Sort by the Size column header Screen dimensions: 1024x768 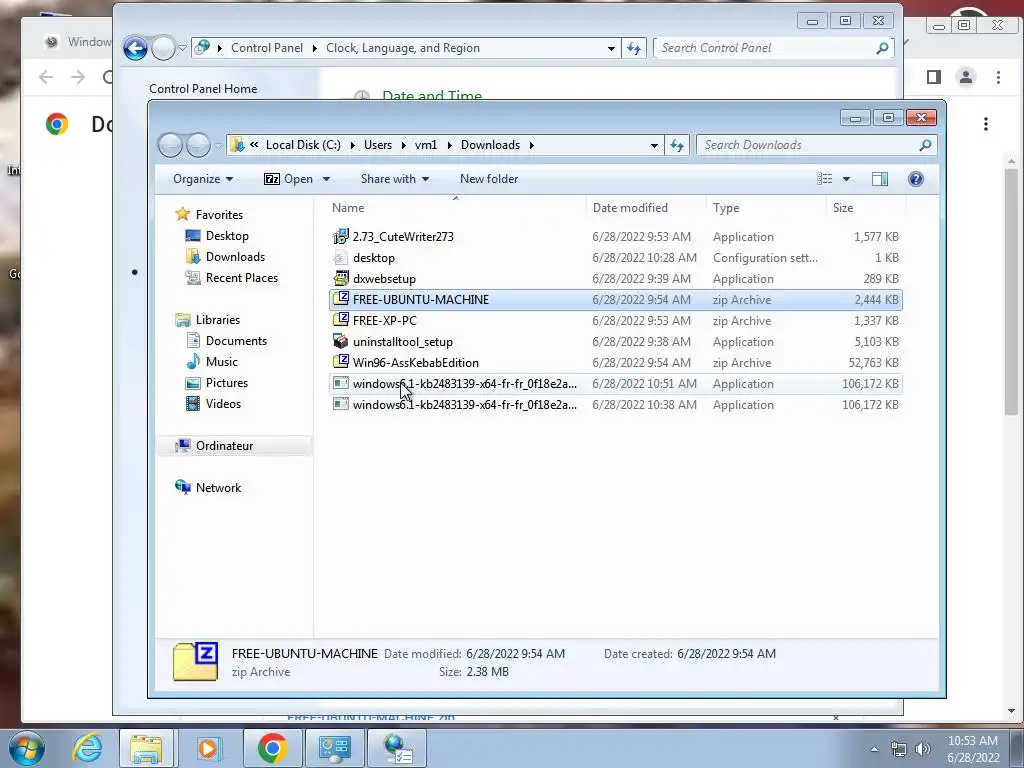pyautogui.click(x=842, y=208)
